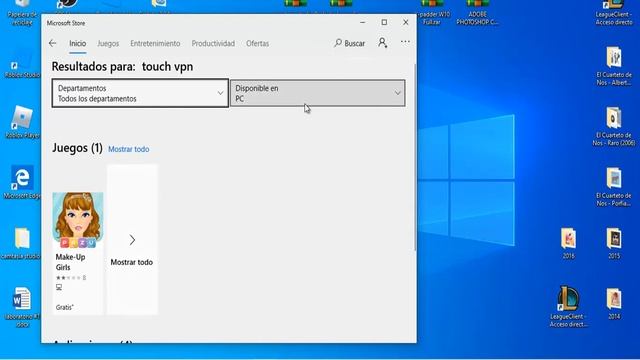This screenshot has height=360, width=640.
Task: Open the Make-Up Girls game thumbnail
Action: pyautogui.click(x=78, y=220)
